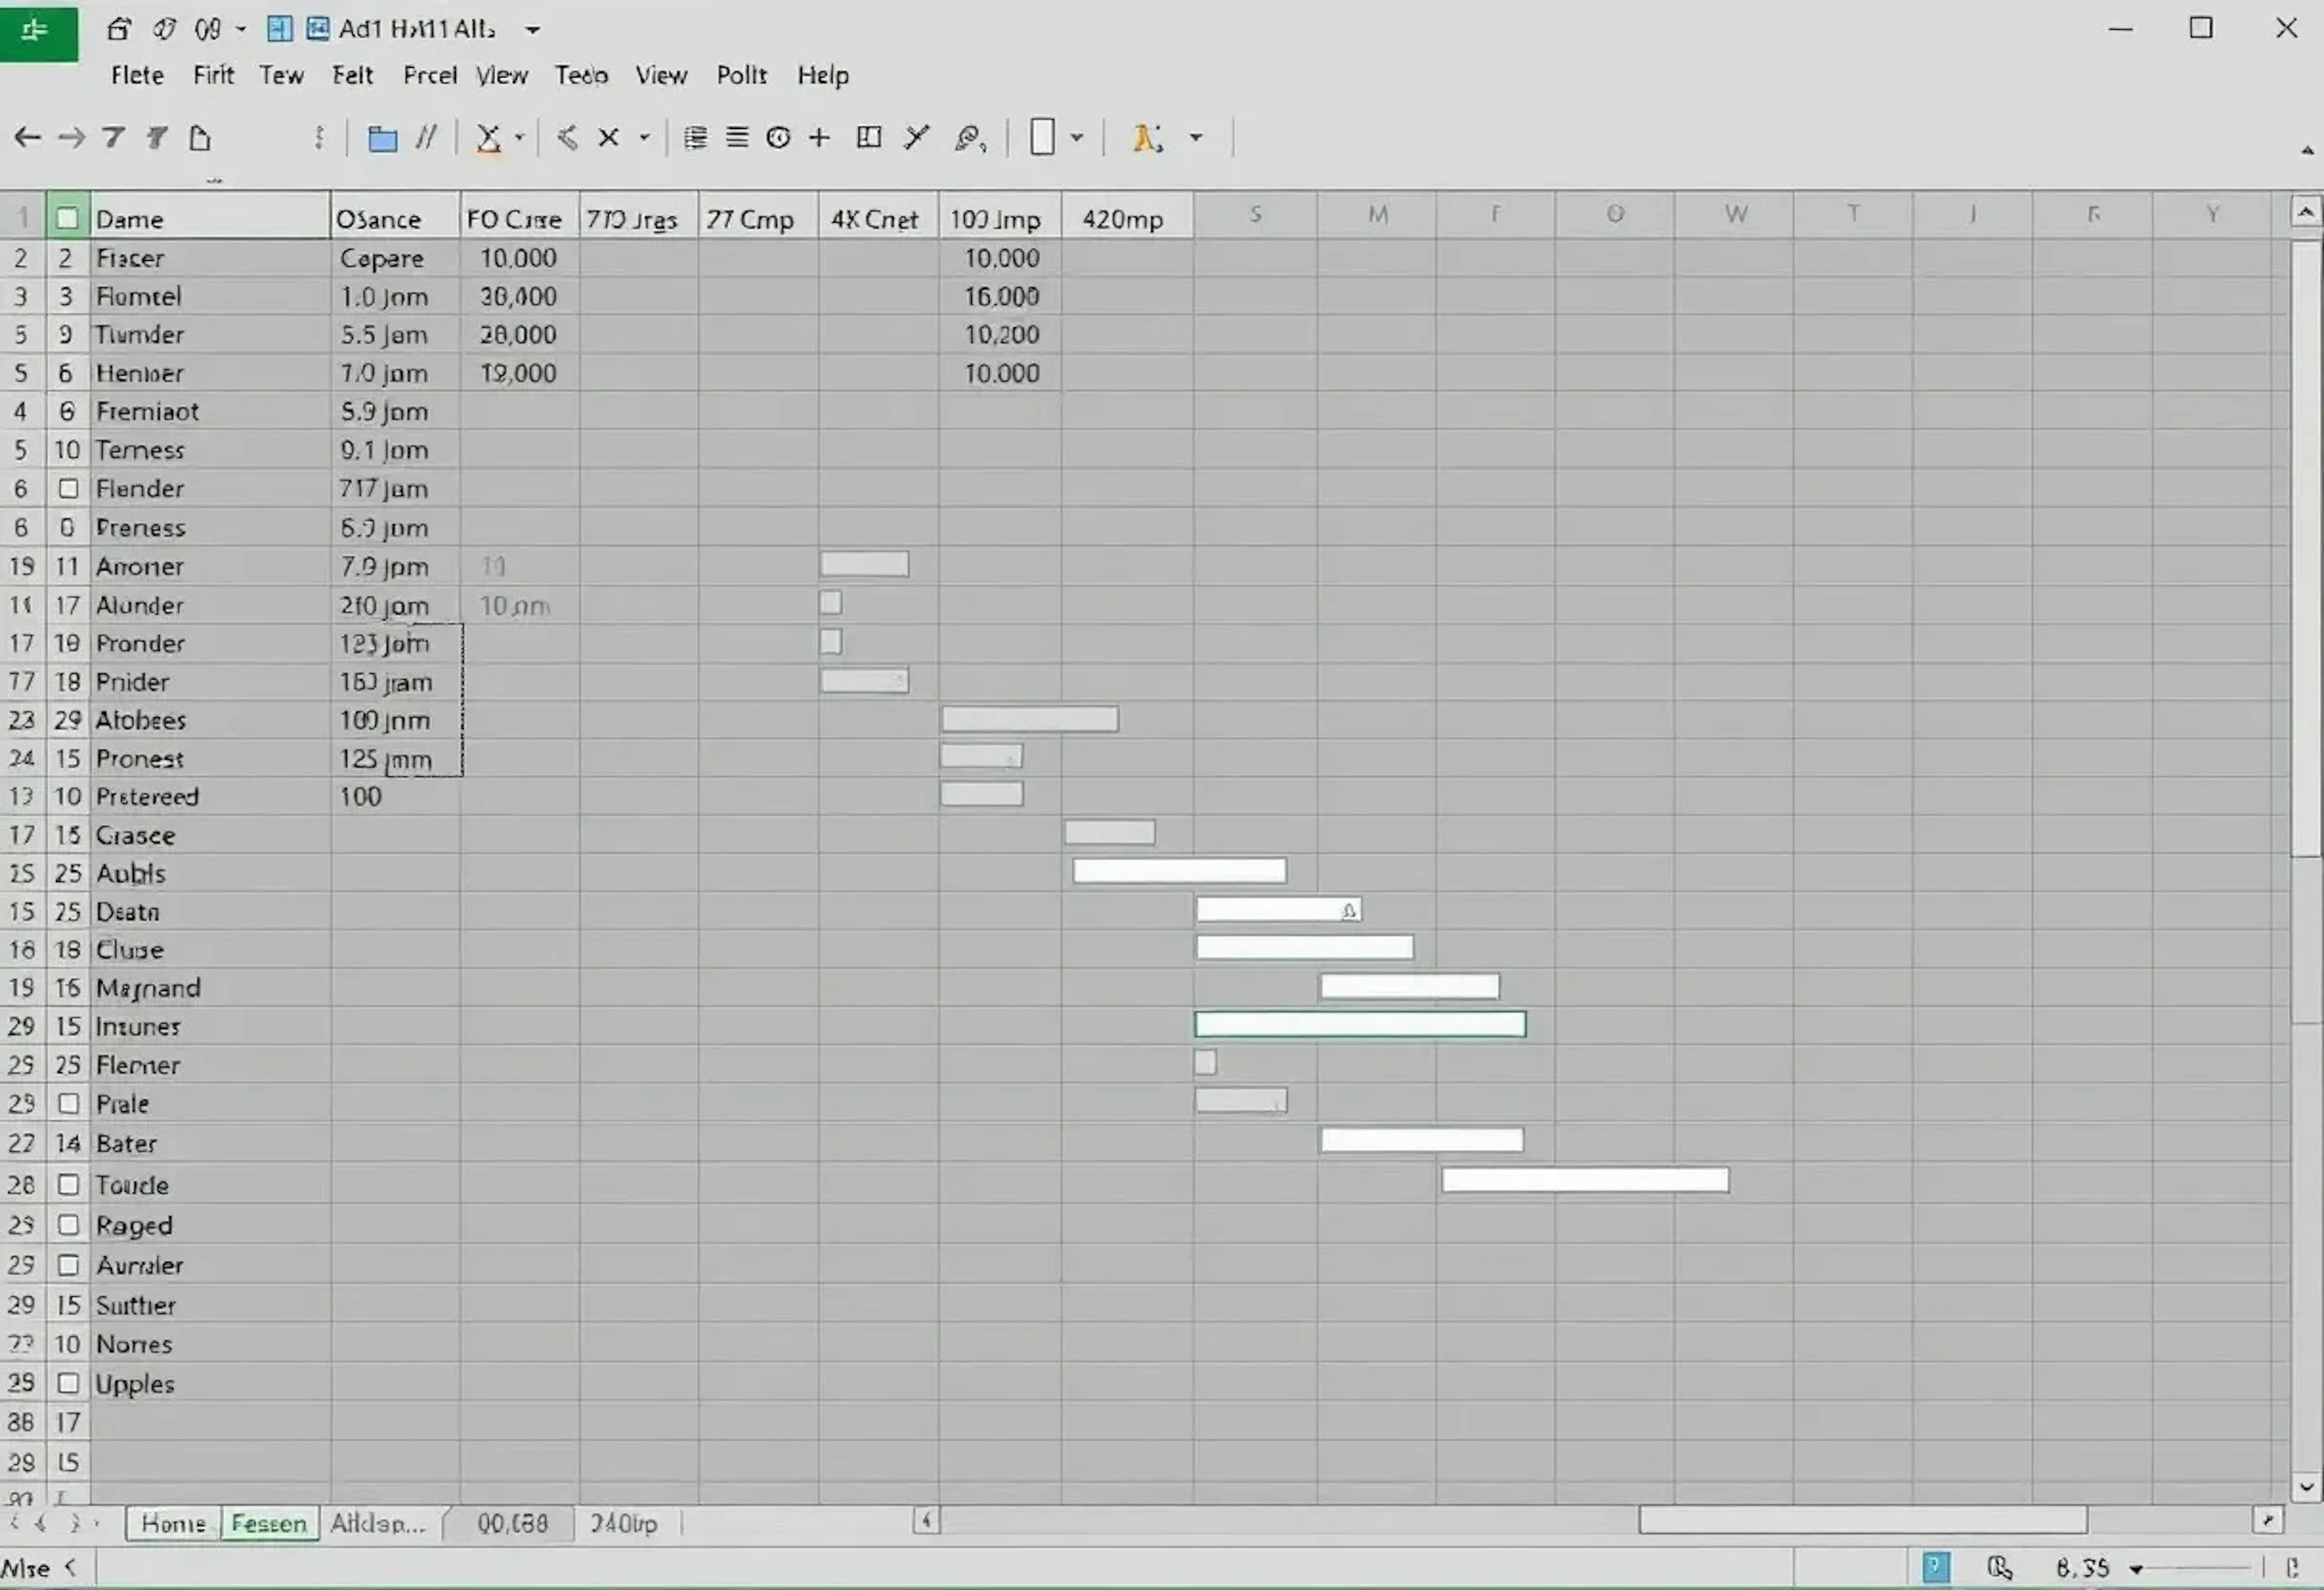Open title dropdown arrow in title bar
2324x1590 pixels.
coord(533,30)
